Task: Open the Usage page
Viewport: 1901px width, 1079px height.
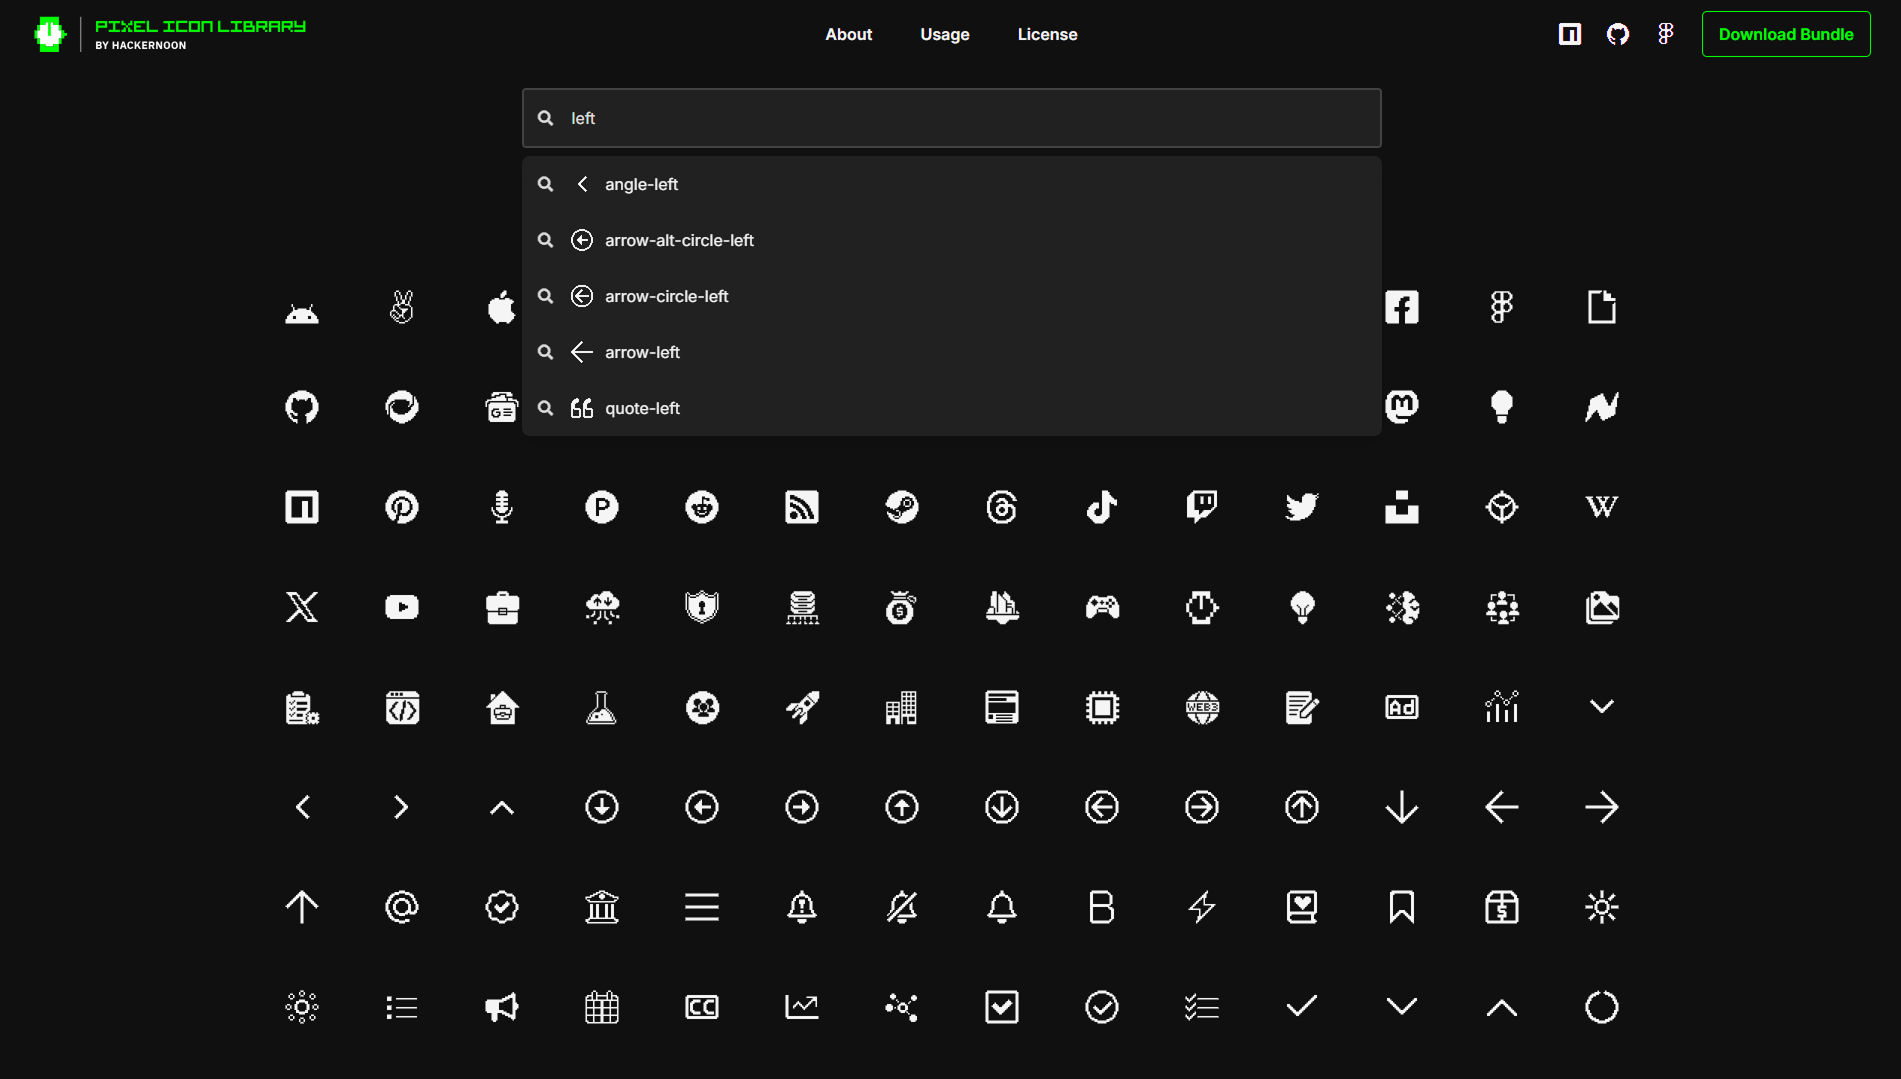Action: point(945,34)
